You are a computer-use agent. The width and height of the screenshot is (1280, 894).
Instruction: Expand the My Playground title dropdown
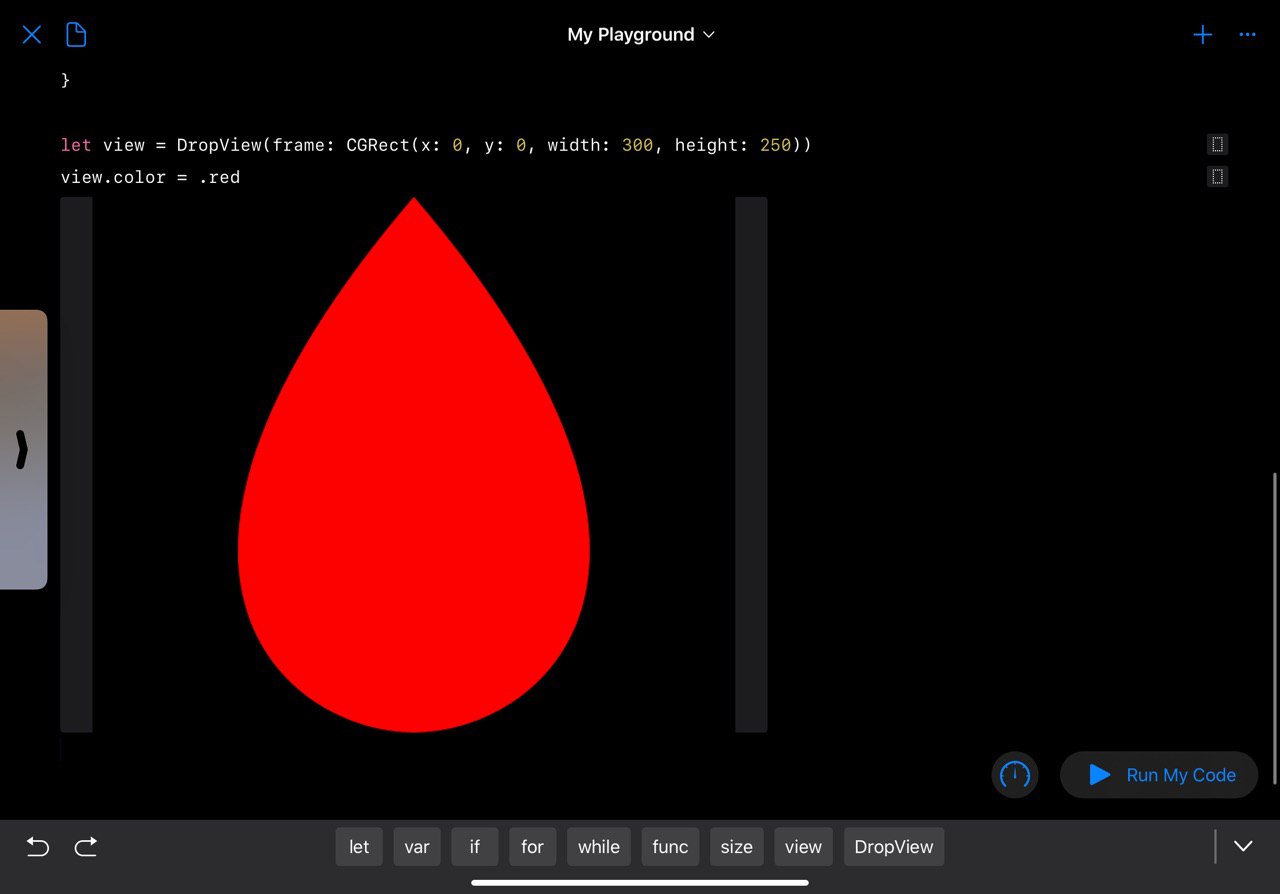(641, 35)
